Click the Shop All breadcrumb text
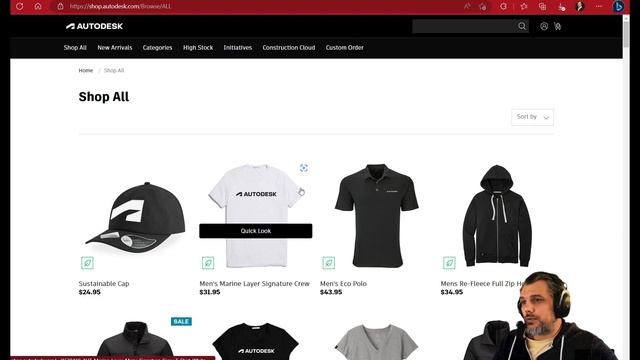Screen dimensions: 640x360 click(114, 70)
